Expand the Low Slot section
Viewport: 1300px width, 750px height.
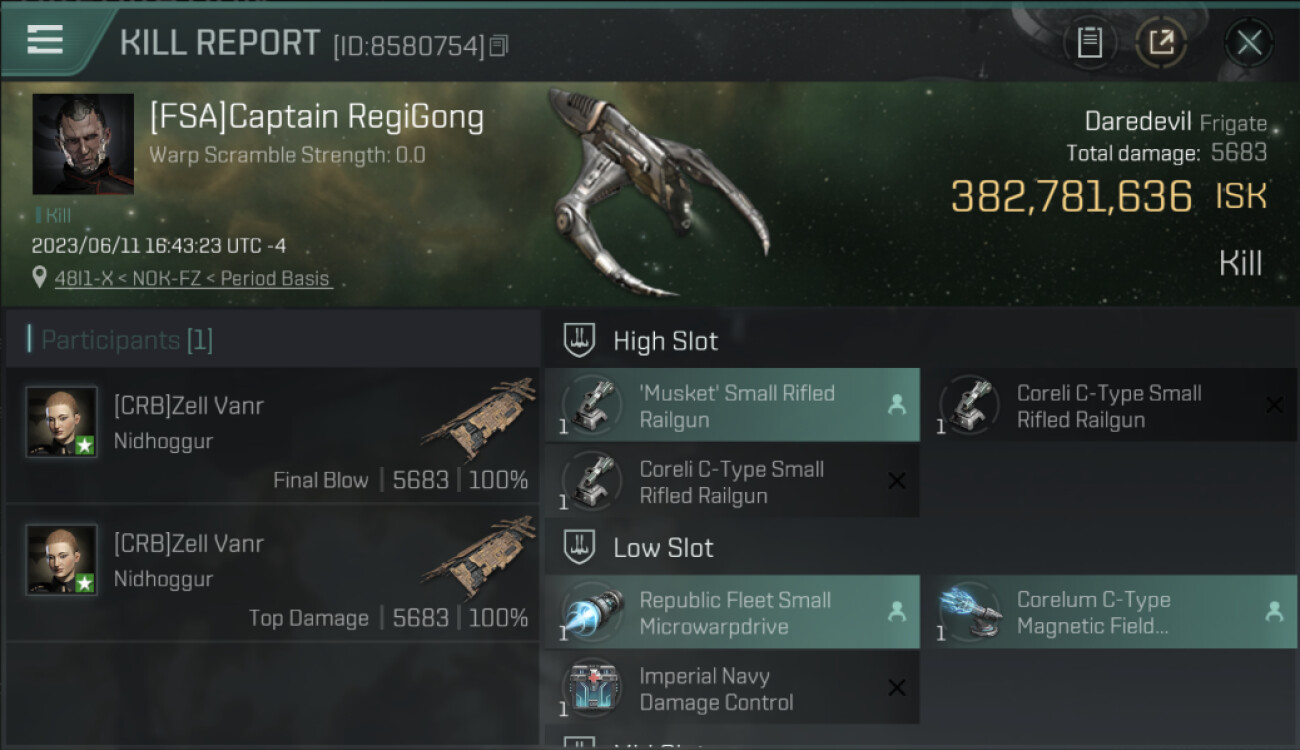640,548
